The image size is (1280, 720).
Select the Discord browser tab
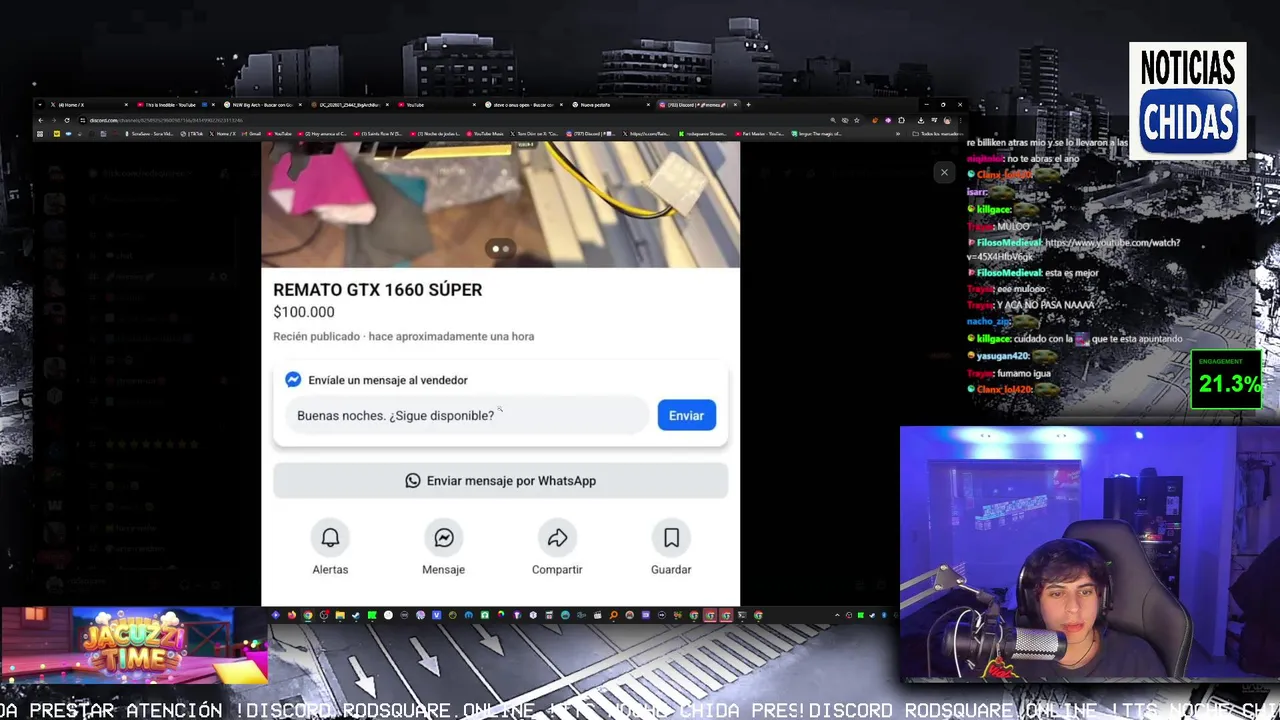tap(697, 105)
